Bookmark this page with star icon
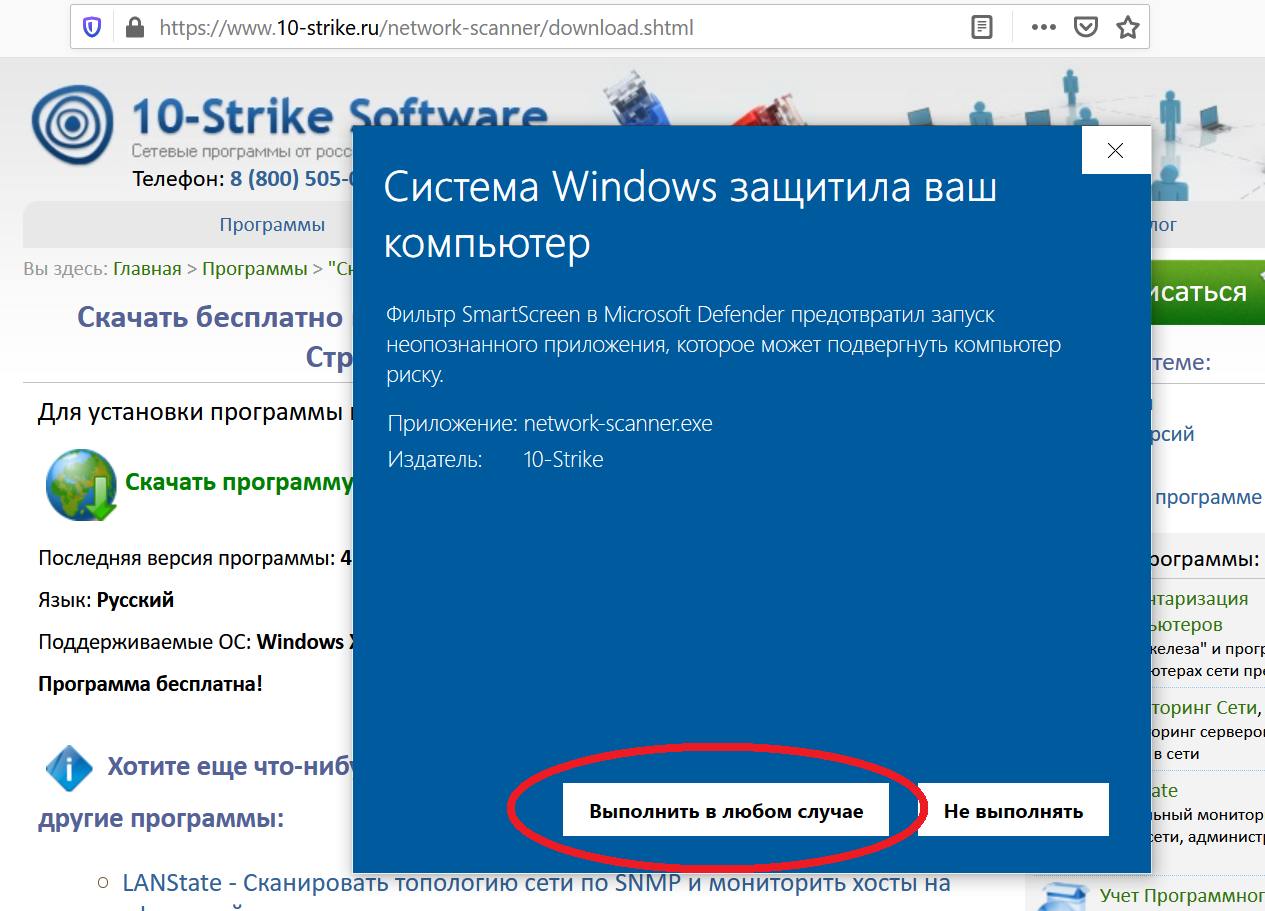Viewport: 1265px width, 911px height. (1128, 28)
